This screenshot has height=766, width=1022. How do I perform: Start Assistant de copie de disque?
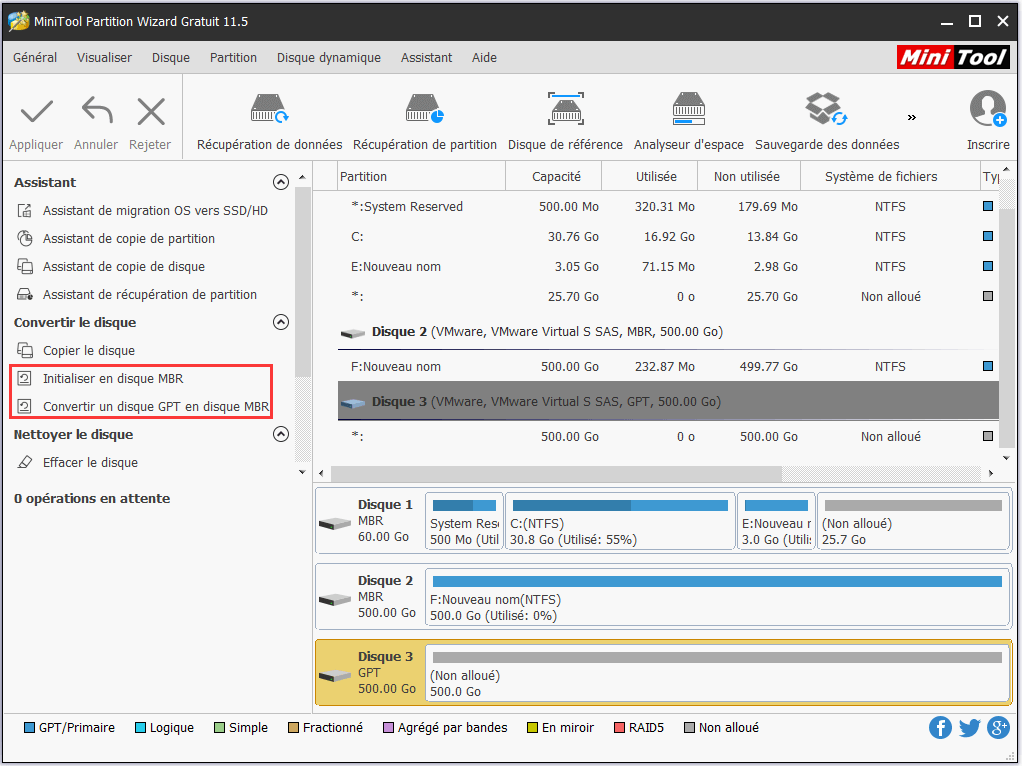click(x=124, y=267)
